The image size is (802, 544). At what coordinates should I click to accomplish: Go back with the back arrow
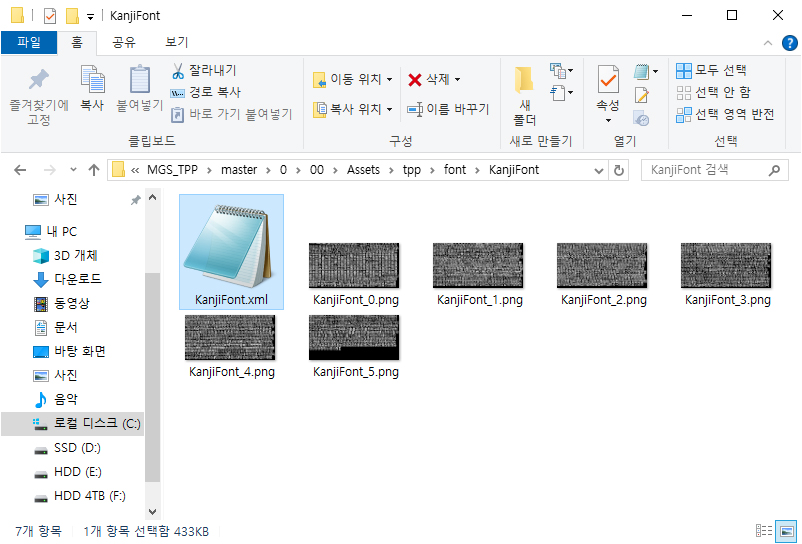[20, 170]
